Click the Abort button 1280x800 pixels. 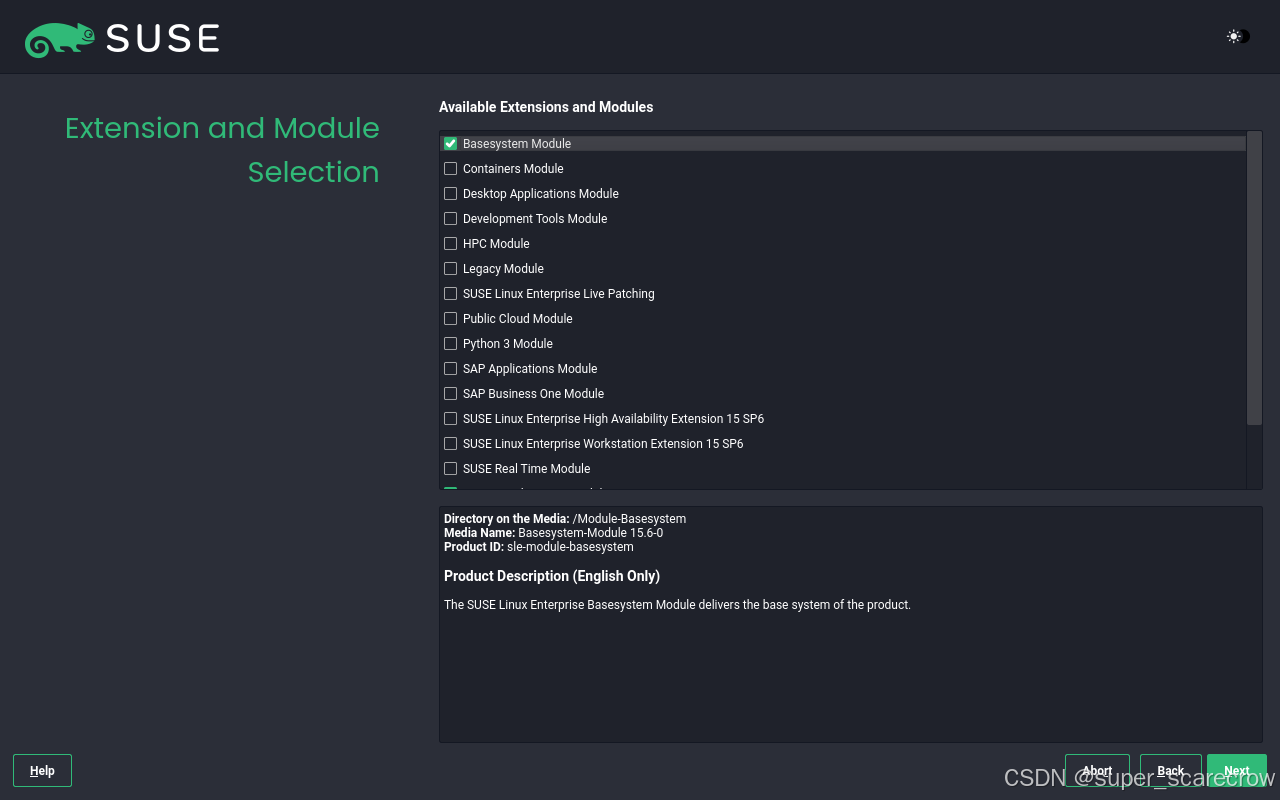1097,771
